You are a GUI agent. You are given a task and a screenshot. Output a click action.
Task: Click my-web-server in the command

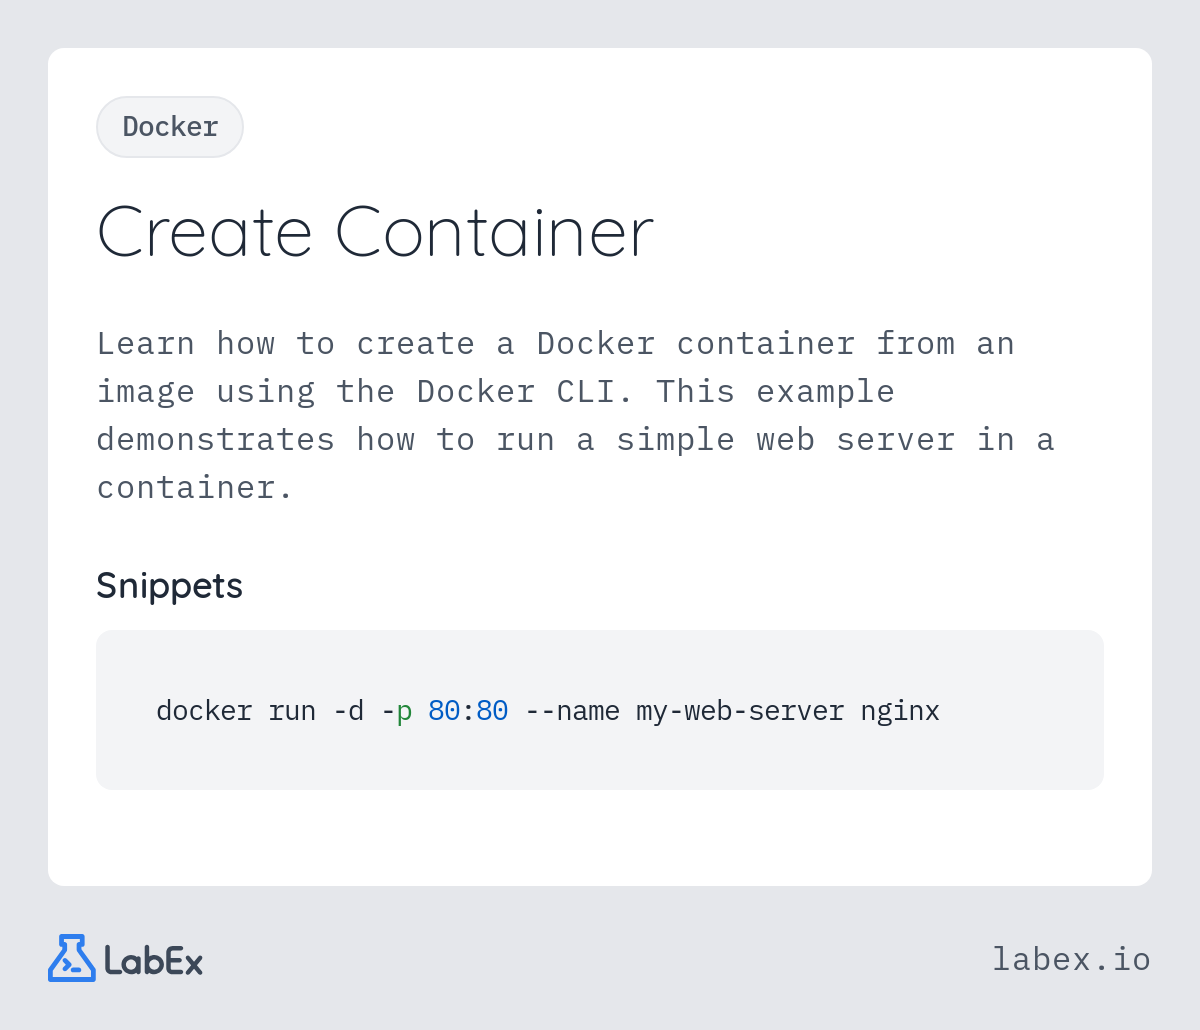[x=740, y=712]
